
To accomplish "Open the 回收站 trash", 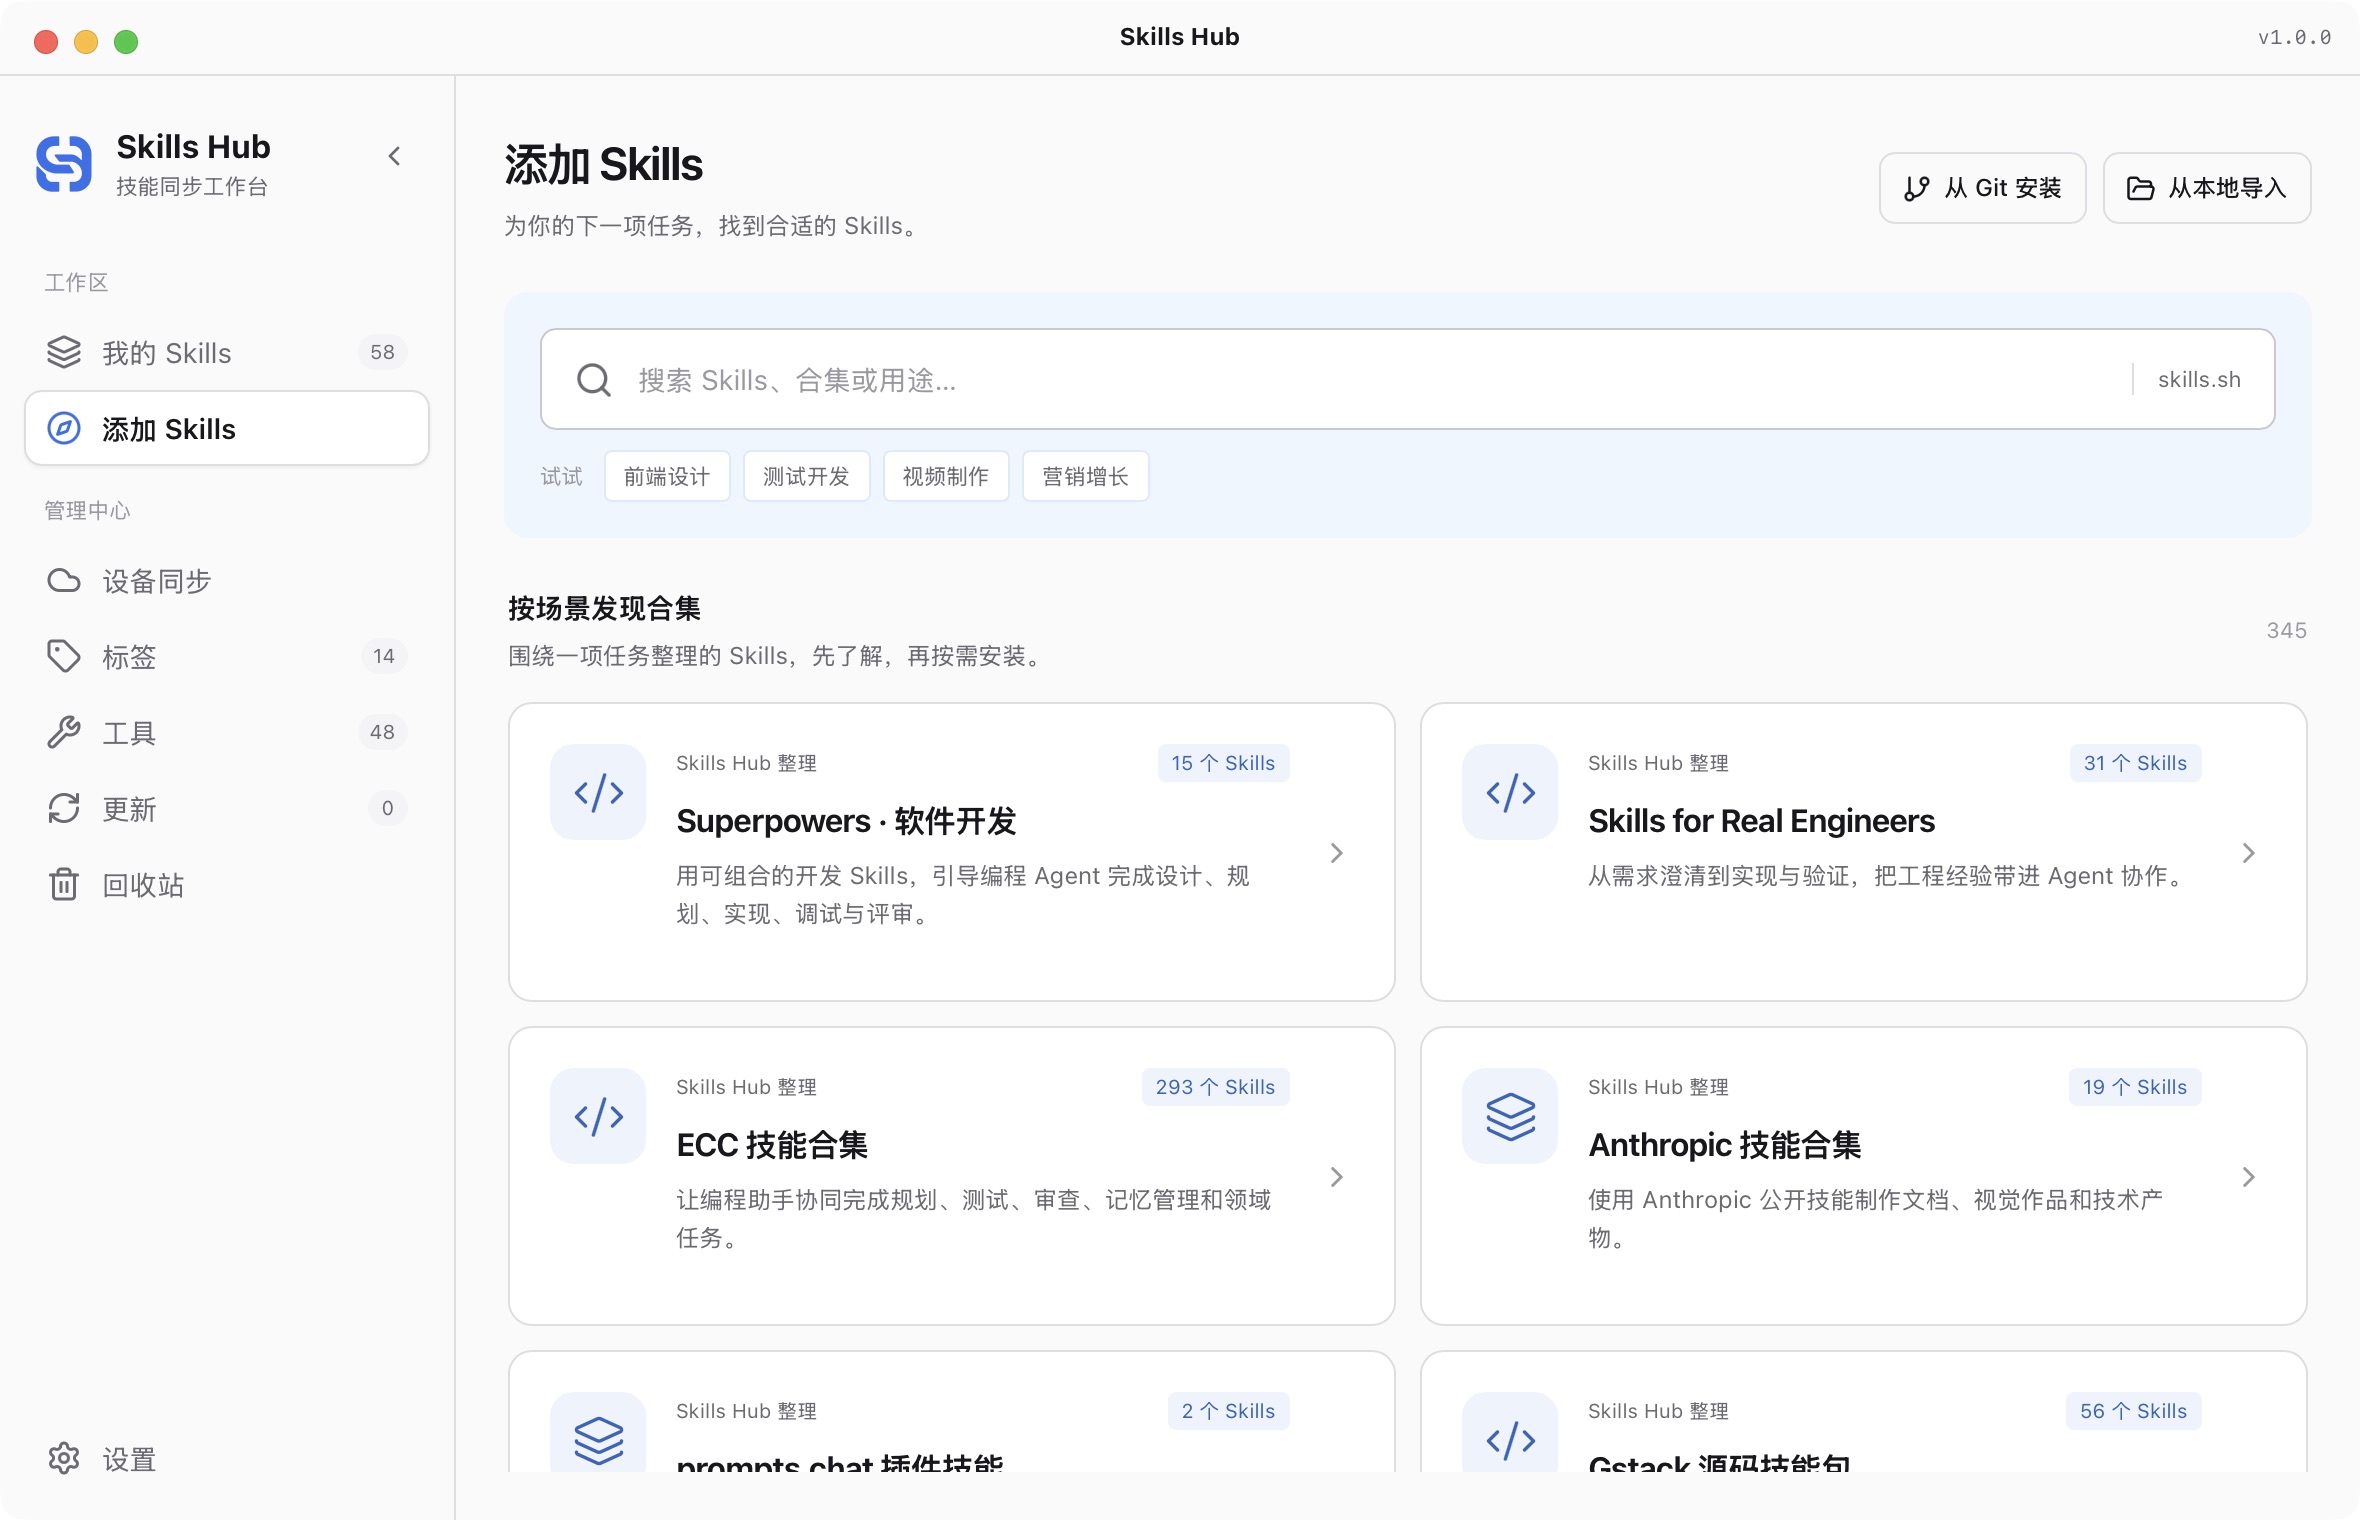I will coord(227,884).
